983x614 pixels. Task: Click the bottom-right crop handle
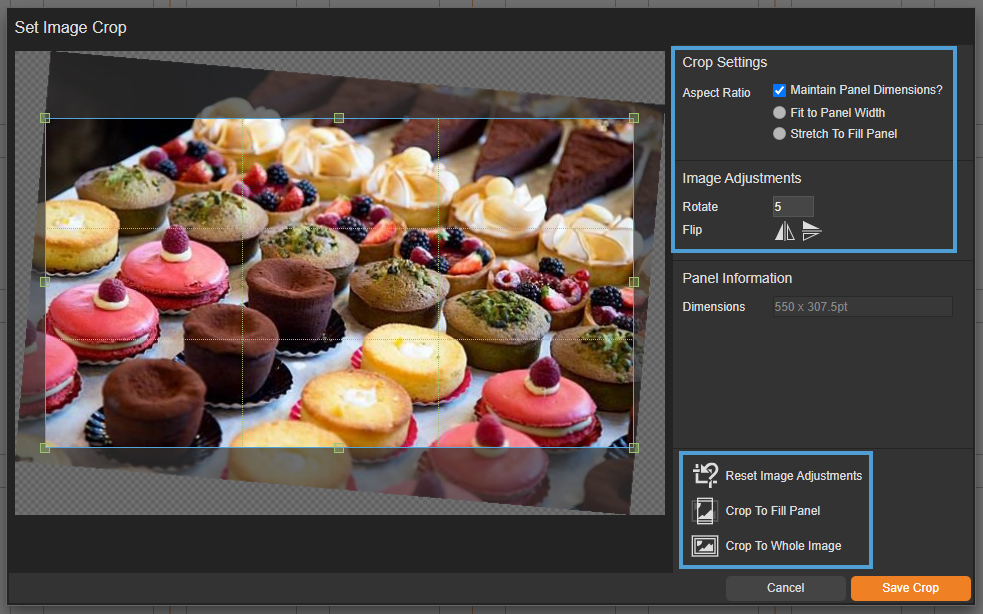pos(634,447)
